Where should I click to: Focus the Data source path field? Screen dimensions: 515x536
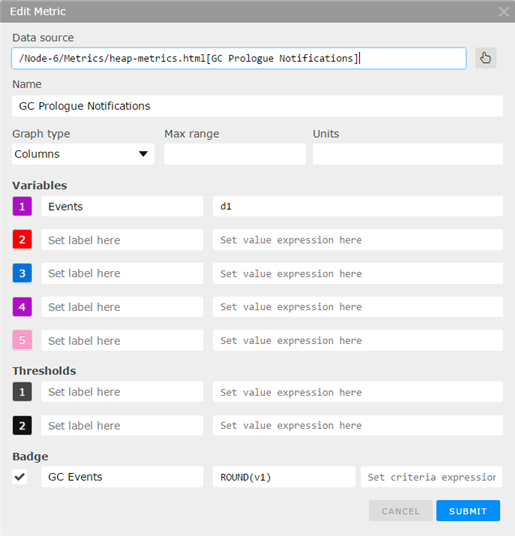239,58
